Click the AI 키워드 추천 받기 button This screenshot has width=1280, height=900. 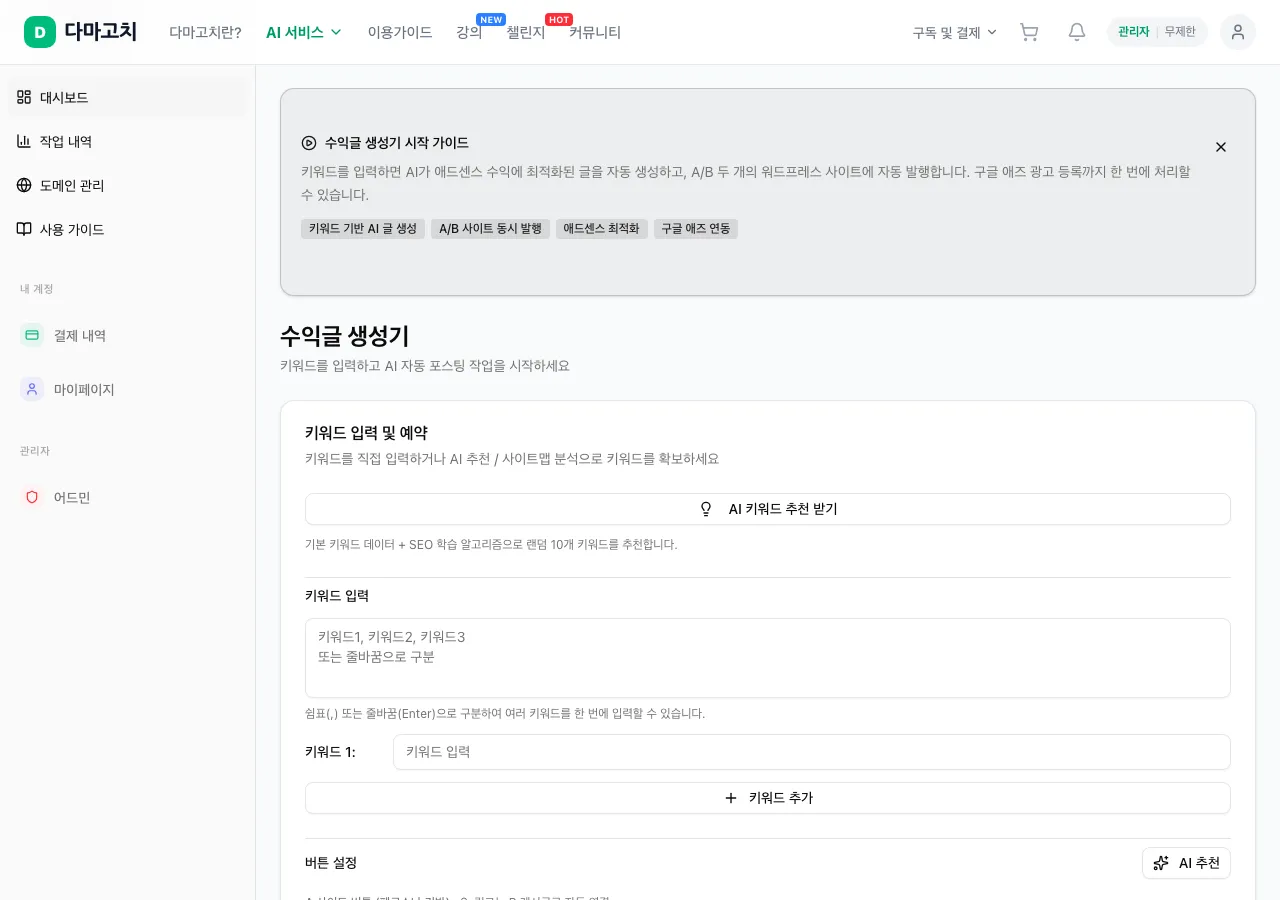coord(768,509)
